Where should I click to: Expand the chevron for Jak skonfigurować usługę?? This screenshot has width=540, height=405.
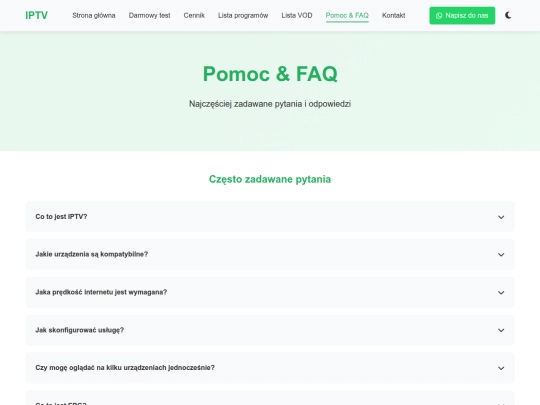pos(501,330)
